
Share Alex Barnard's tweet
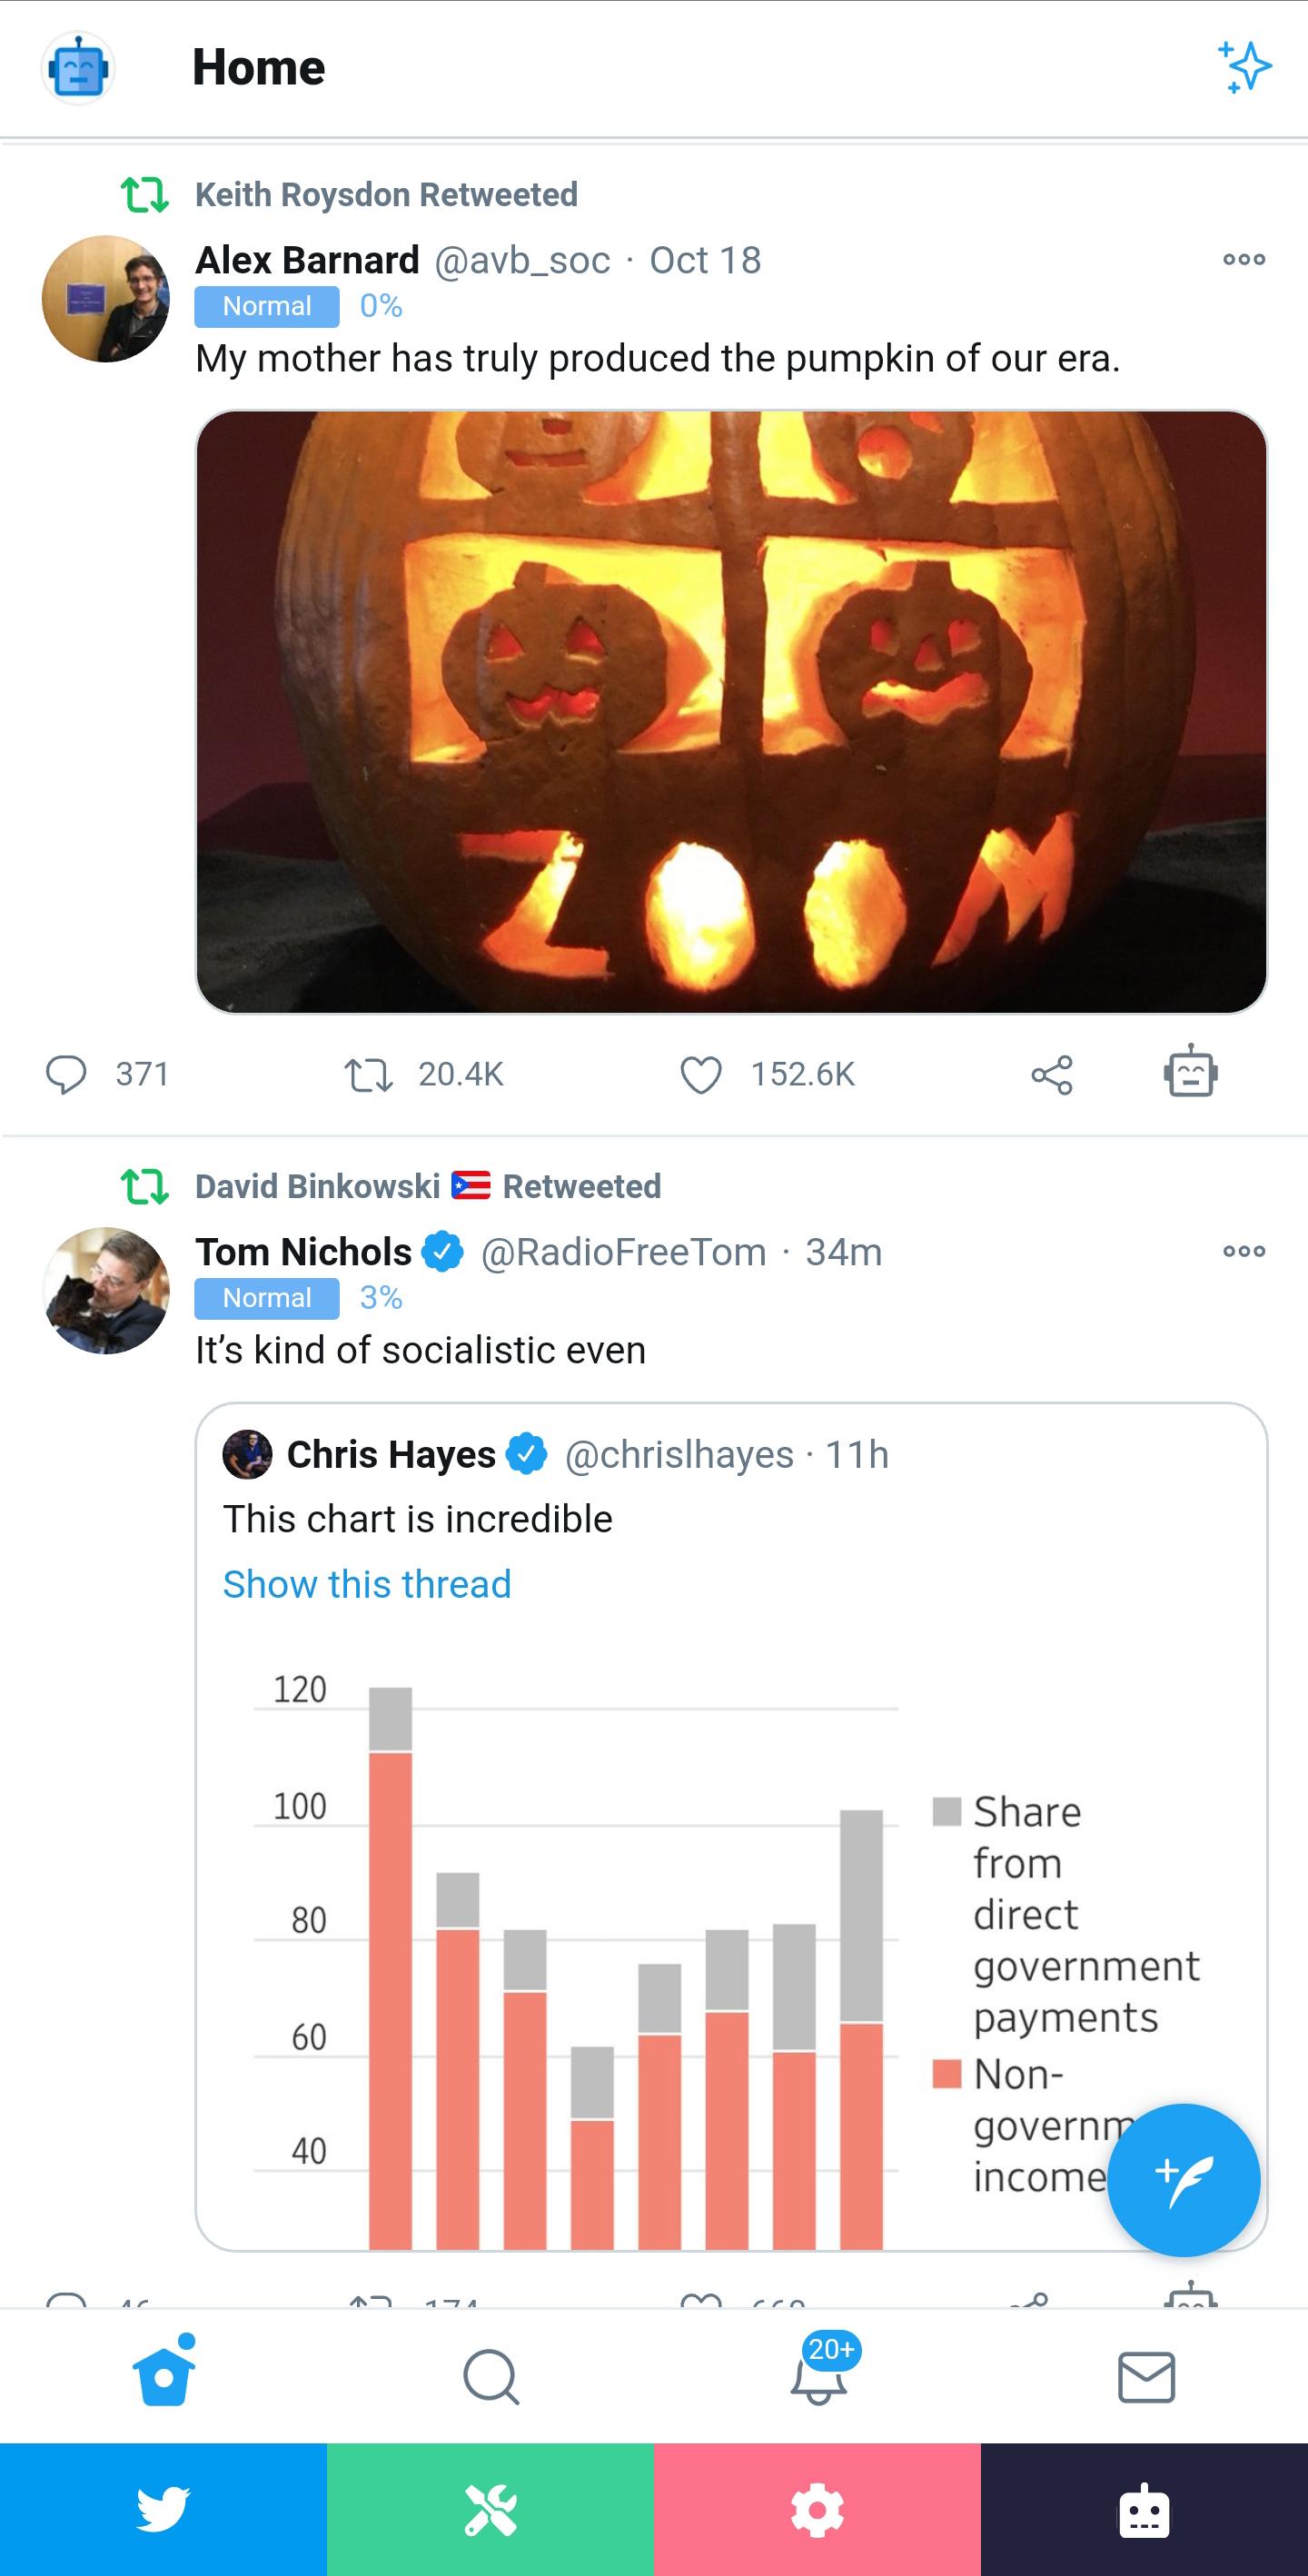1052,1075
